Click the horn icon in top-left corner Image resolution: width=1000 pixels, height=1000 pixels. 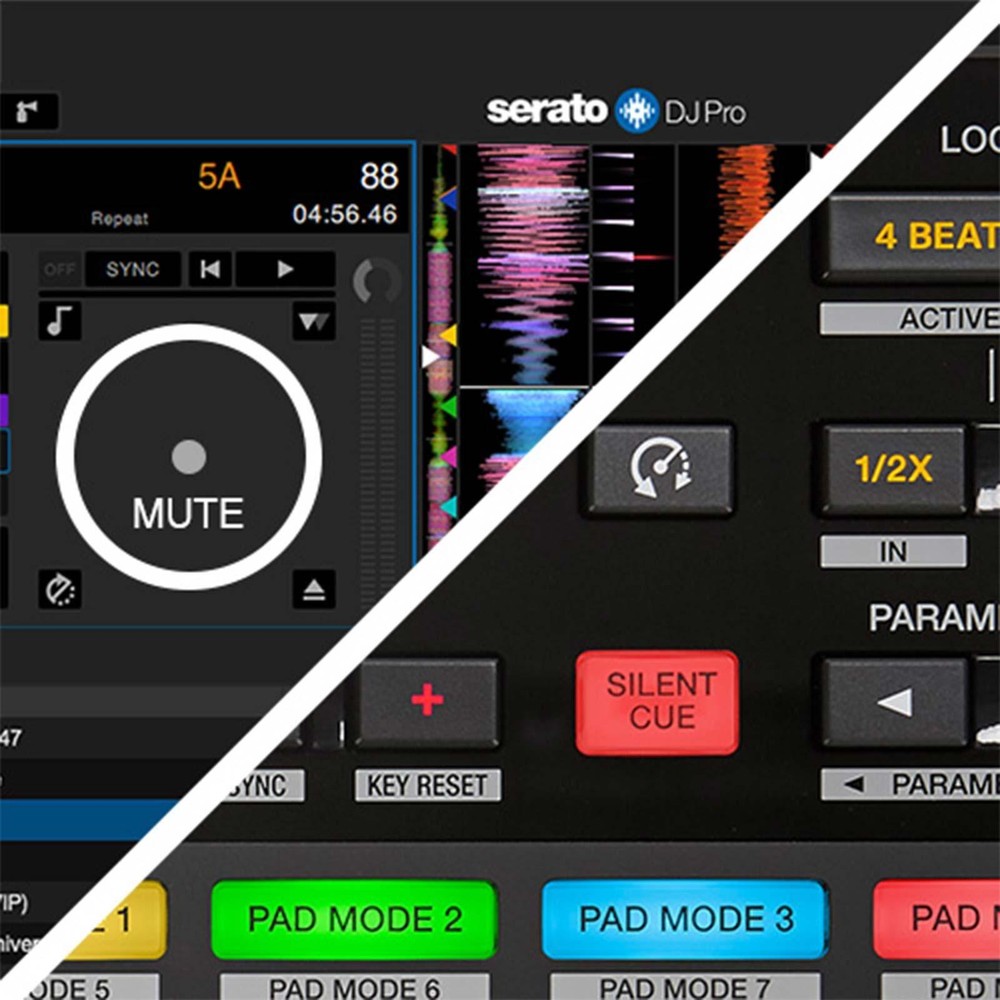pyautogui.click(x=28, y=111)
